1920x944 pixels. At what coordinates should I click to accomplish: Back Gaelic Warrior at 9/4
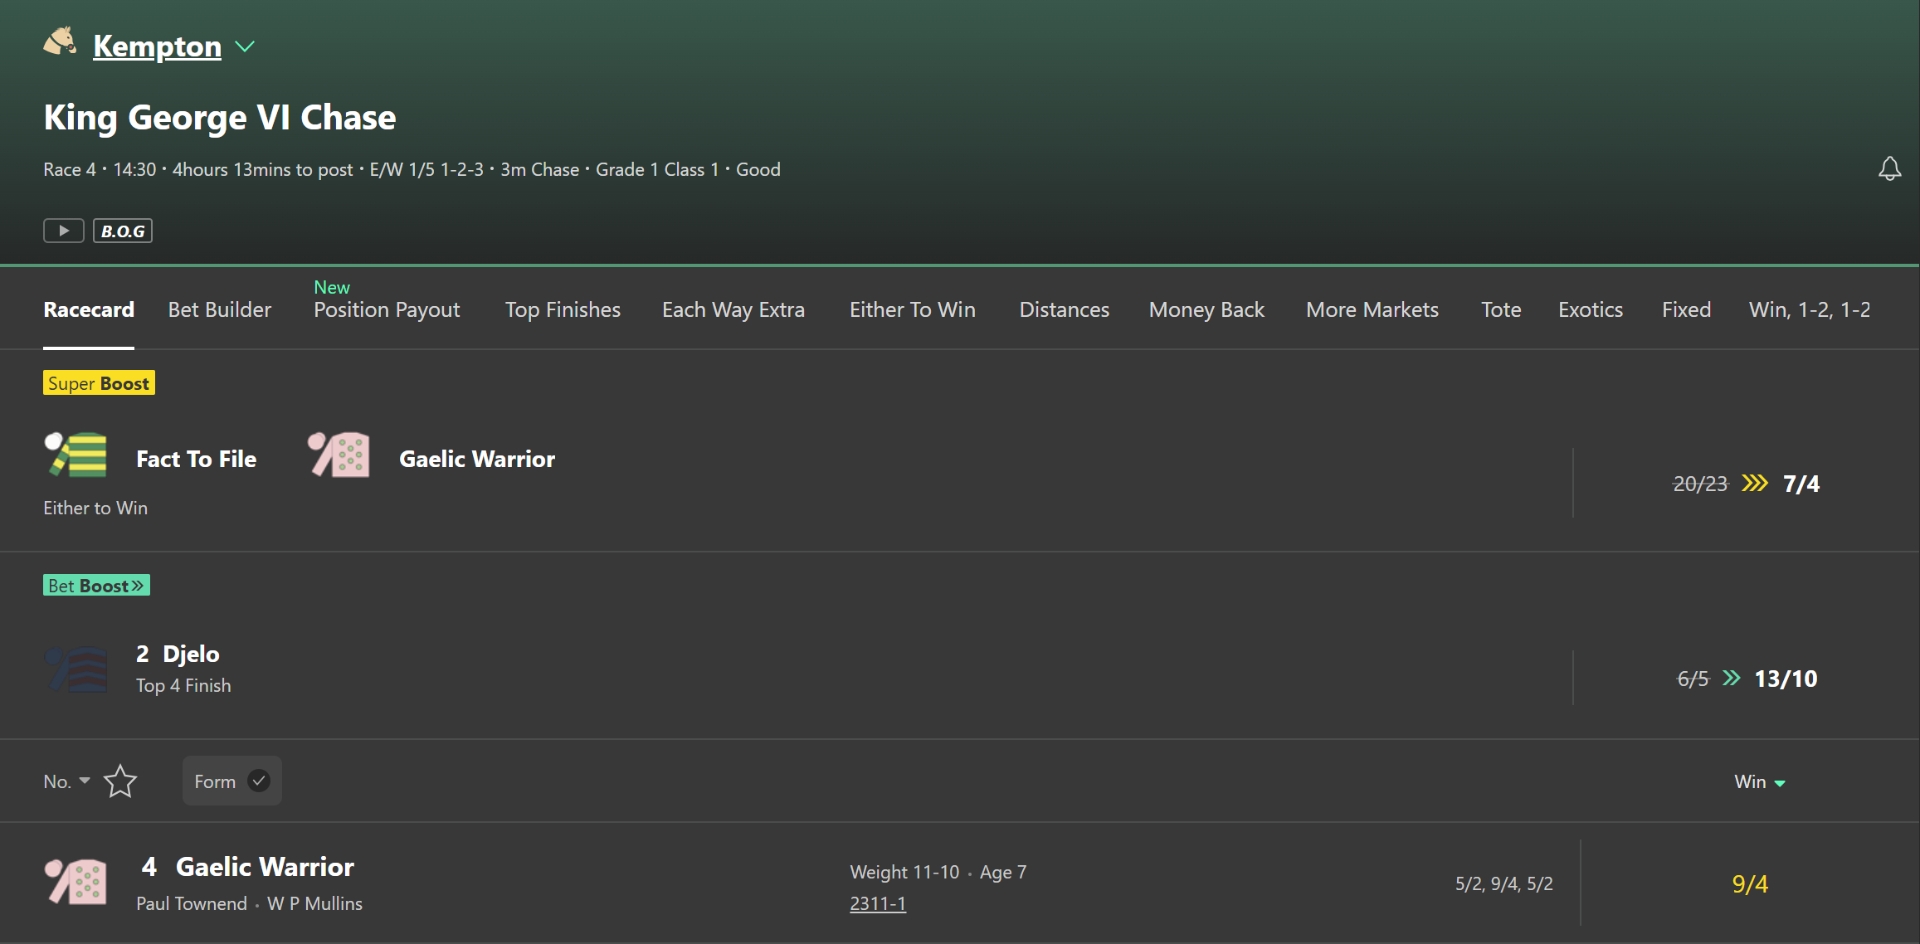coord(1749,883)
